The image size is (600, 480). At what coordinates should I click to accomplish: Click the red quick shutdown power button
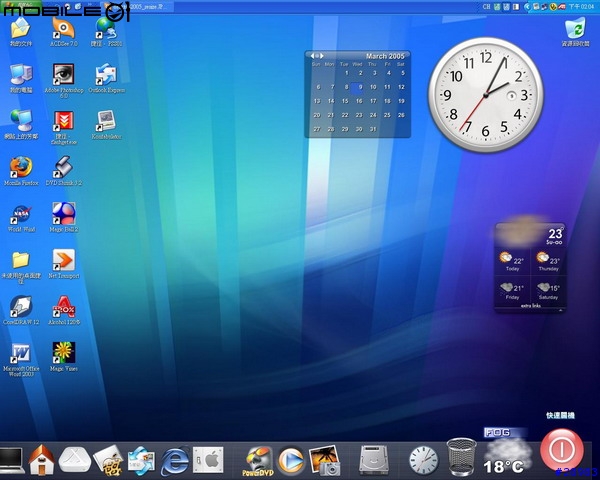[562, 450]
